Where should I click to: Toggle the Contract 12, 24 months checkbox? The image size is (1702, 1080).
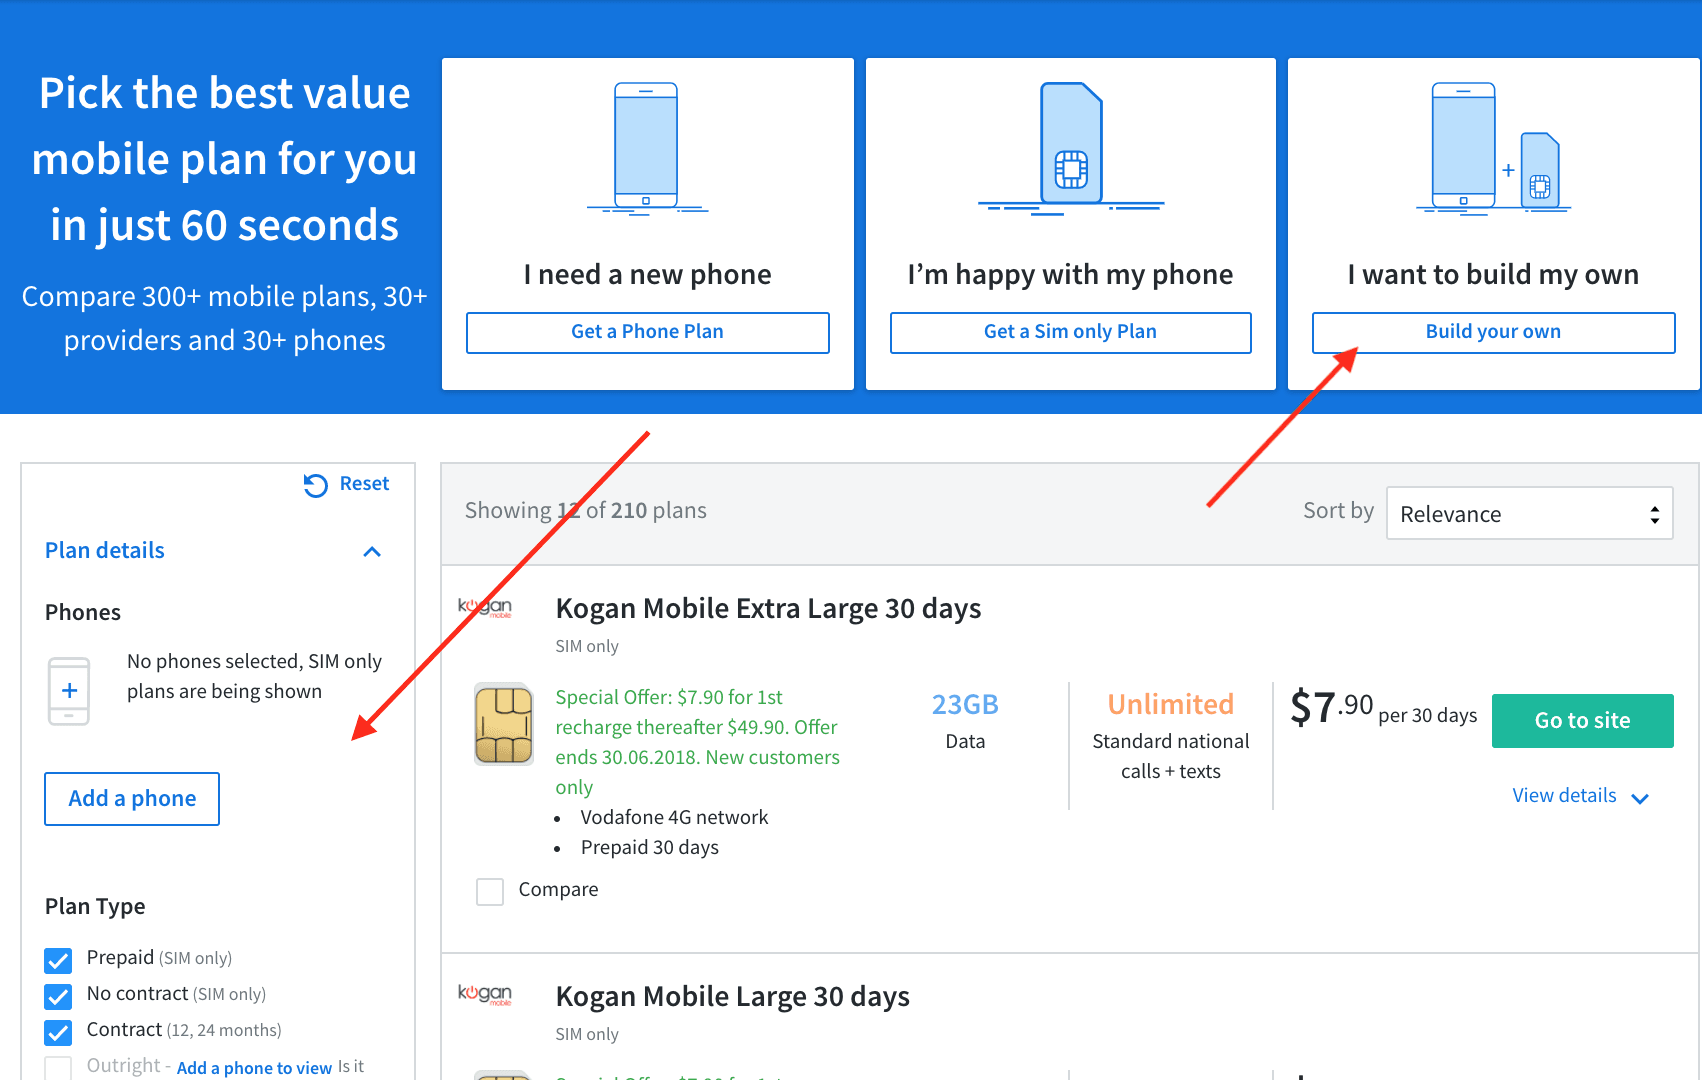click(x=58, y=1032)
